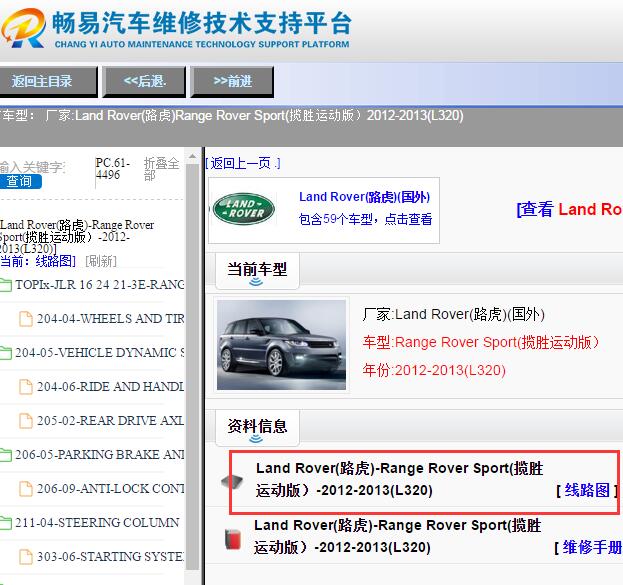The width and height of the screenshot is (623, 585).
Task: Click the Land Rover-Range Rover Sport 线路图 title
Action: tap(399, 479)
